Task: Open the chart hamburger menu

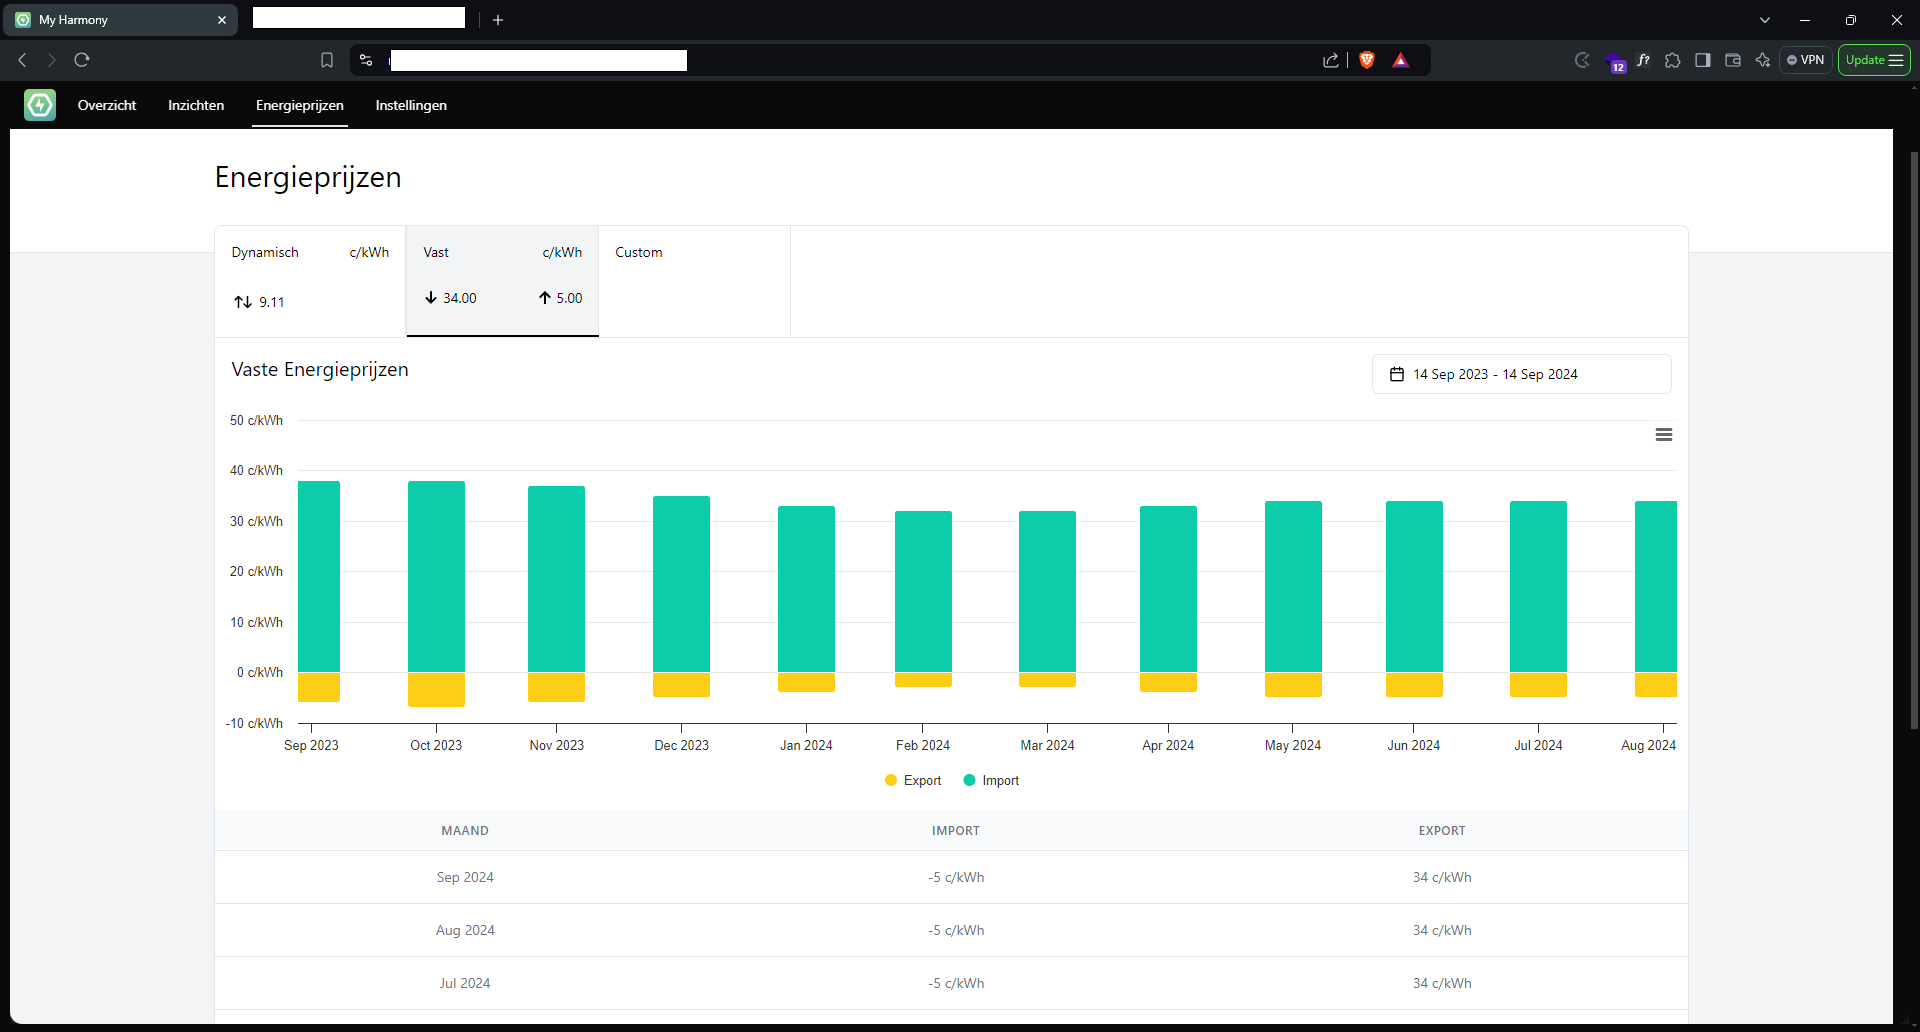Action: (x=1664, y=434)
